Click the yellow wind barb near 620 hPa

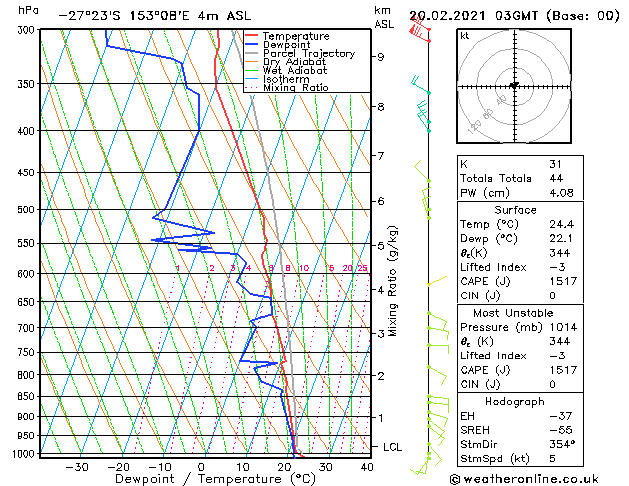(x=437, y=280)
